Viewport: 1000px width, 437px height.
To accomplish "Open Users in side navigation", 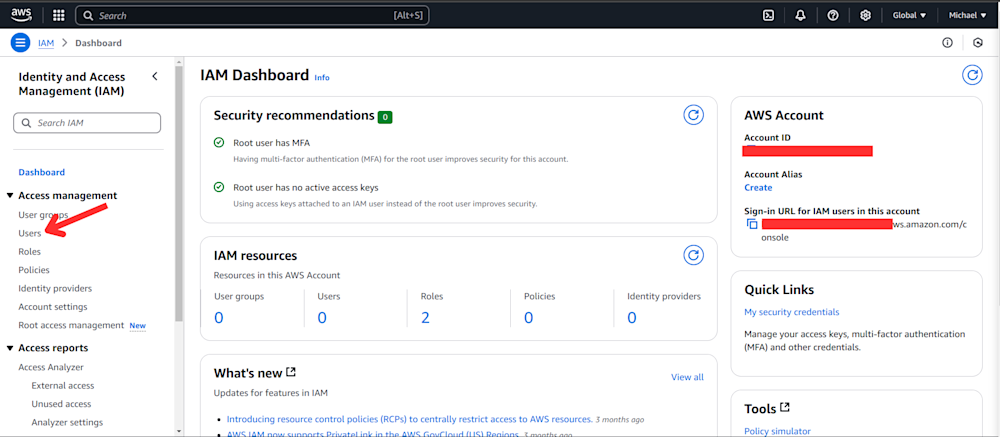I will coord(30,233).
